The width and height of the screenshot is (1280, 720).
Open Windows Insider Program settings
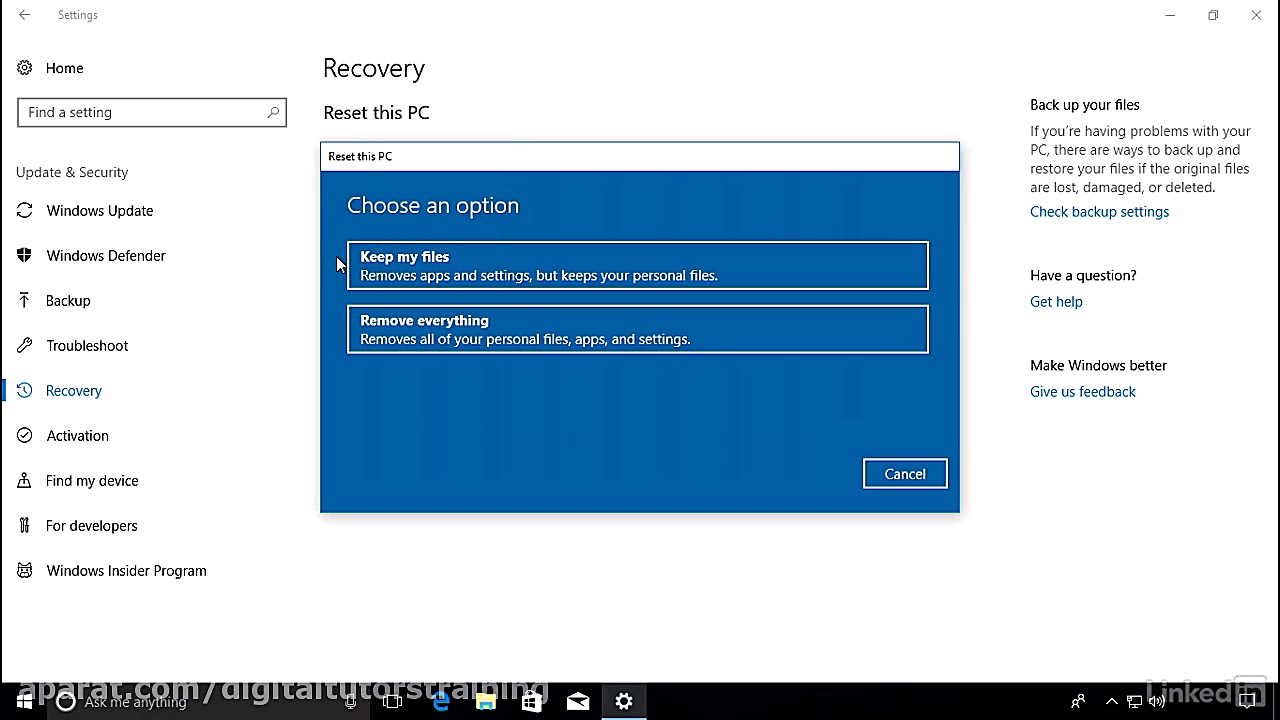tap(126, 570)
